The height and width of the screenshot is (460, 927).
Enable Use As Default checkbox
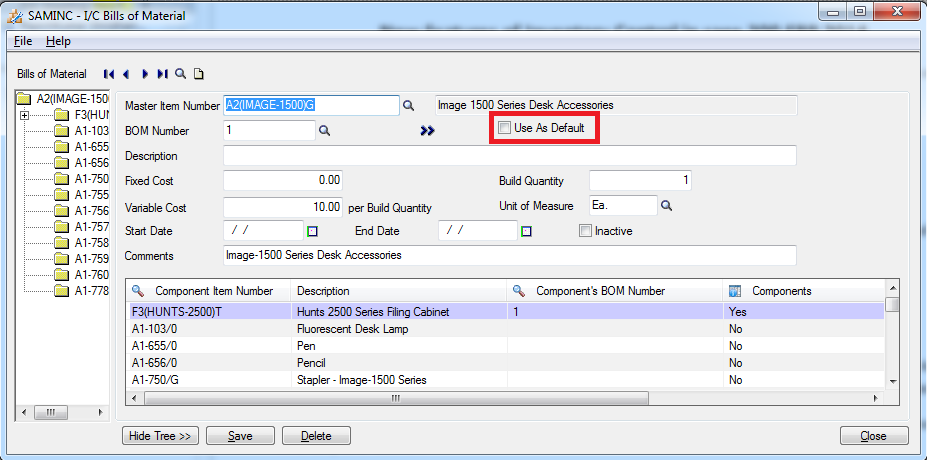tap(504, 128)
